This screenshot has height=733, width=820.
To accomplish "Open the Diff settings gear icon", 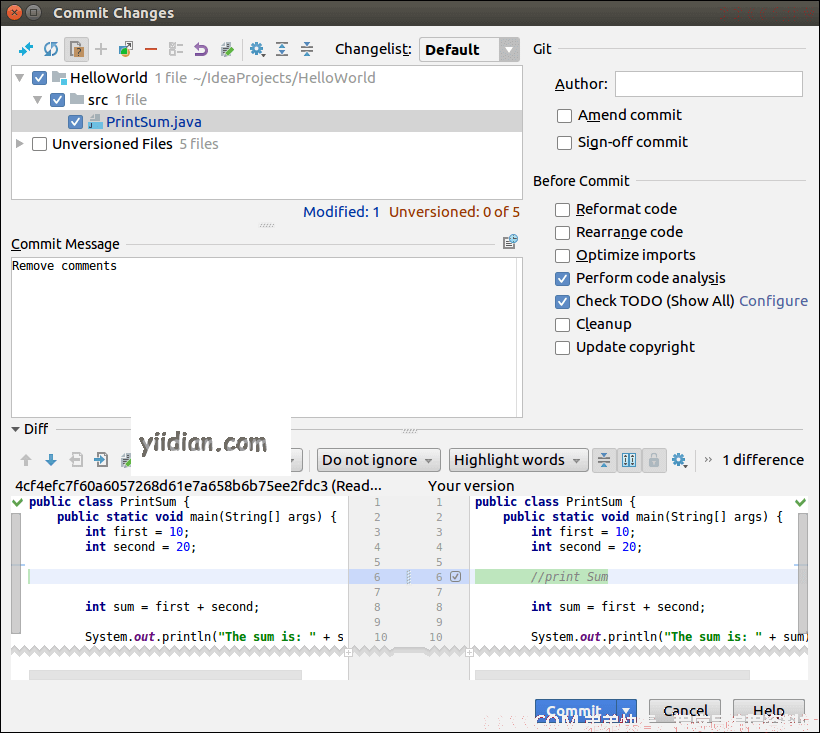I will (x=679, y=460).
